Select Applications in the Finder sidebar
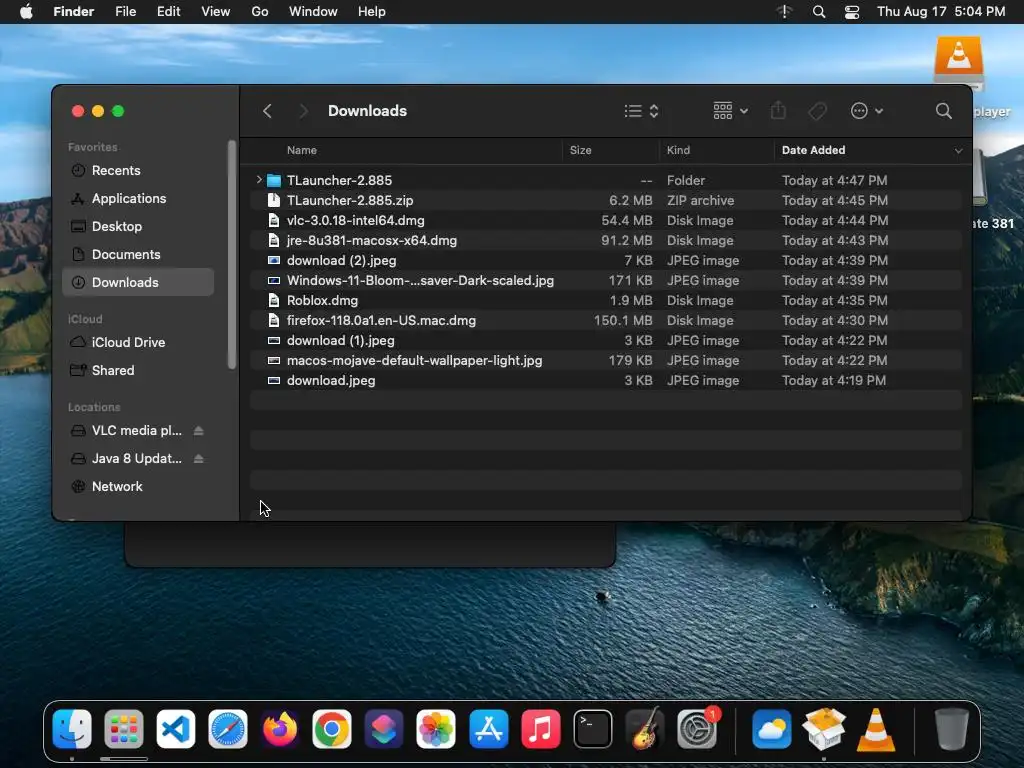The height and width of the screenshot is (768, 1024). coord(138,199)
